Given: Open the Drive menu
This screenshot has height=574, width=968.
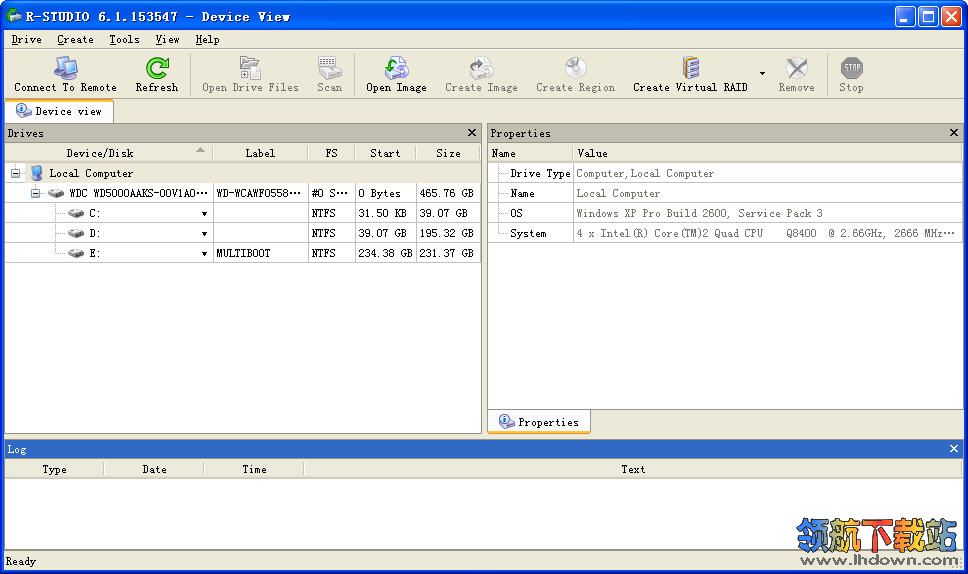Looking at the screenshot, I should point(27,40).
